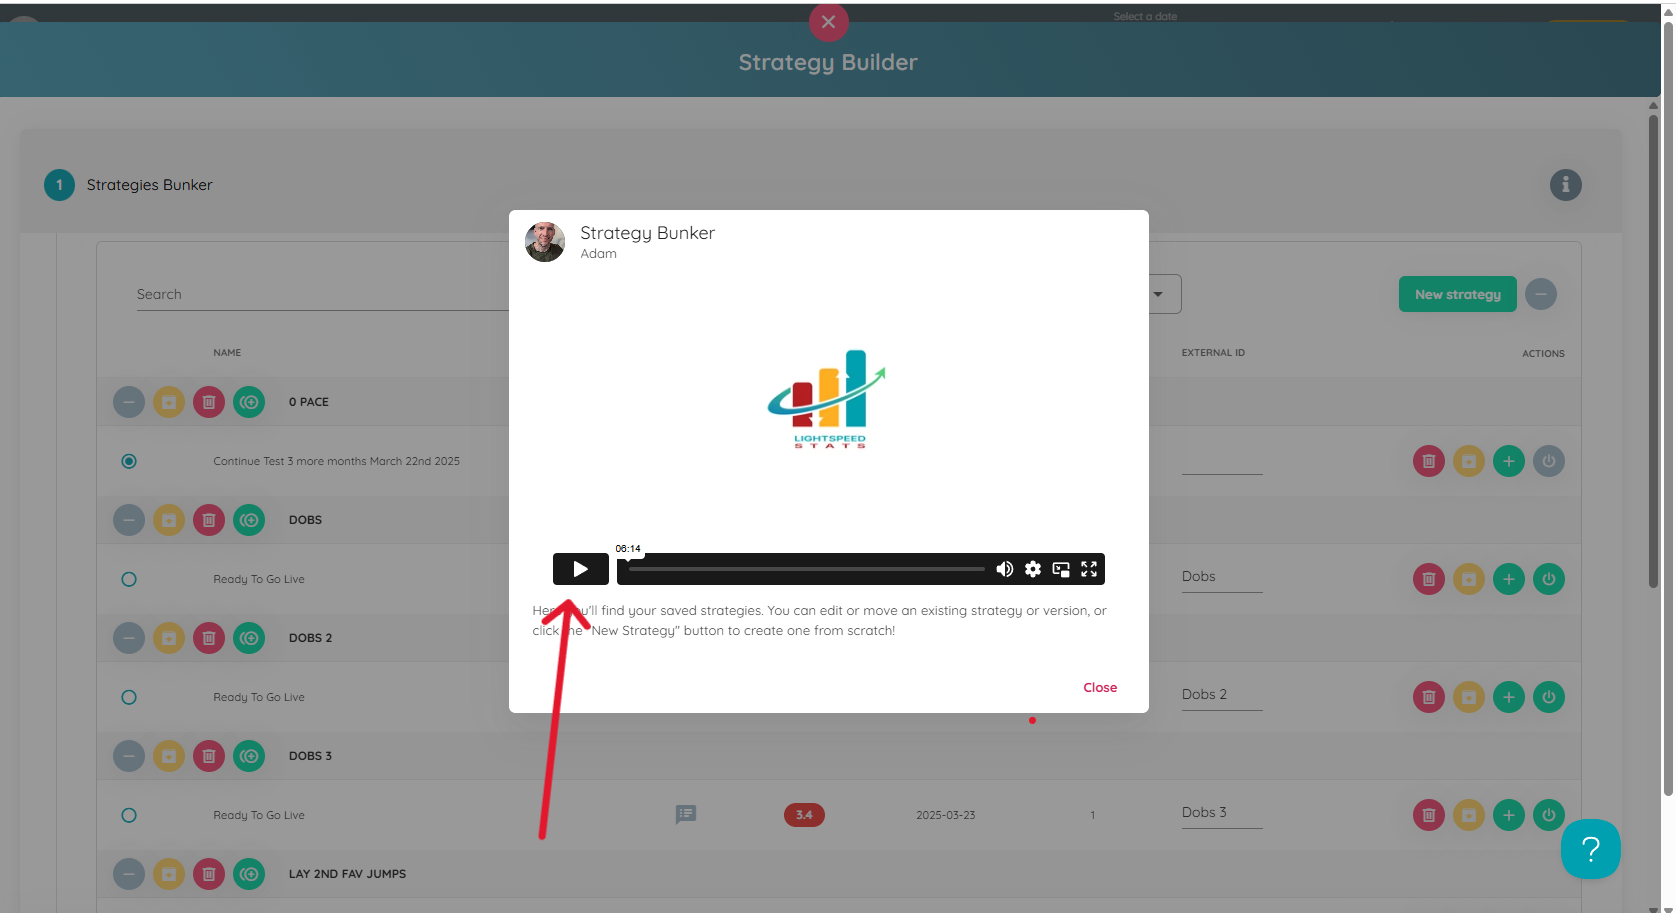The image size is (1676, 913).
Task: Archive the DOBS 3 strategy group
Action: pos(168,756)
